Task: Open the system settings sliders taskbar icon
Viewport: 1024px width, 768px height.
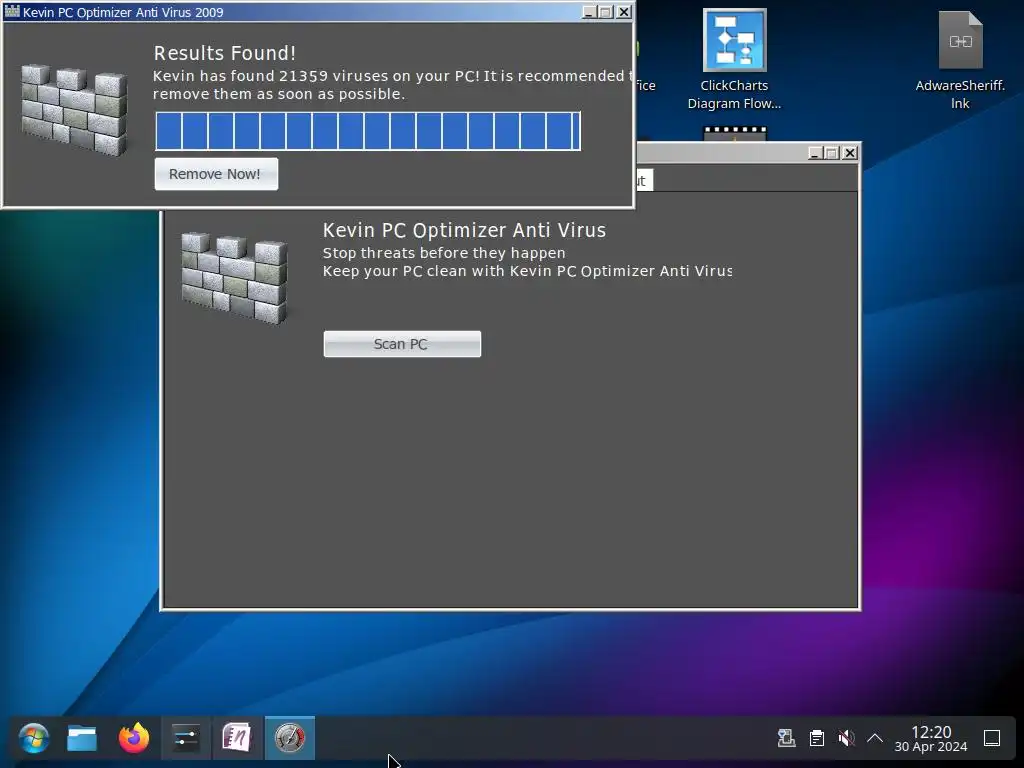Action: click(x=185, y=739)
